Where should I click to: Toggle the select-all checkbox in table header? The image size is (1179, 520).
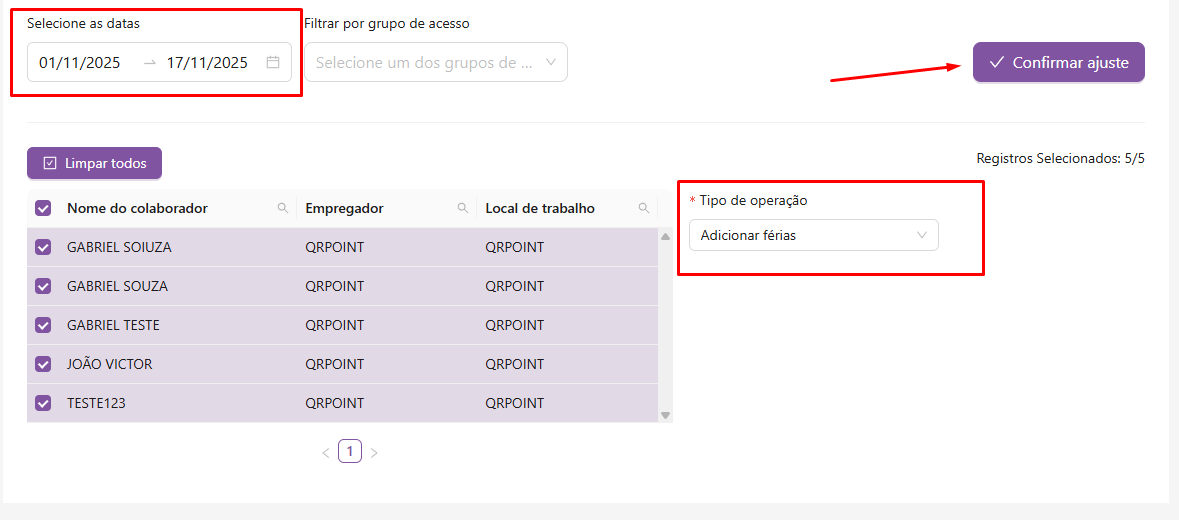point(43,208)
